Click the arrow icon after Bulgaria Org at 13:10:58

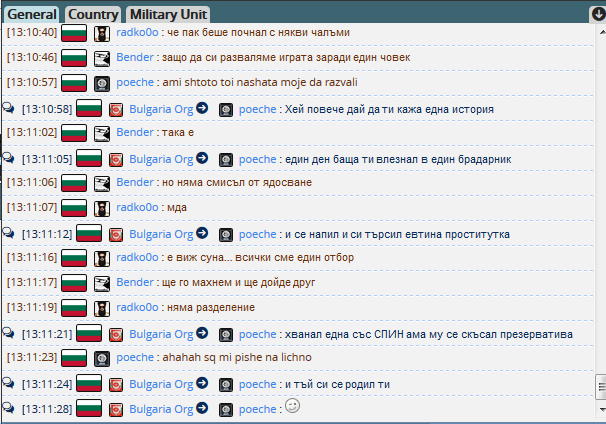point(202,108)
